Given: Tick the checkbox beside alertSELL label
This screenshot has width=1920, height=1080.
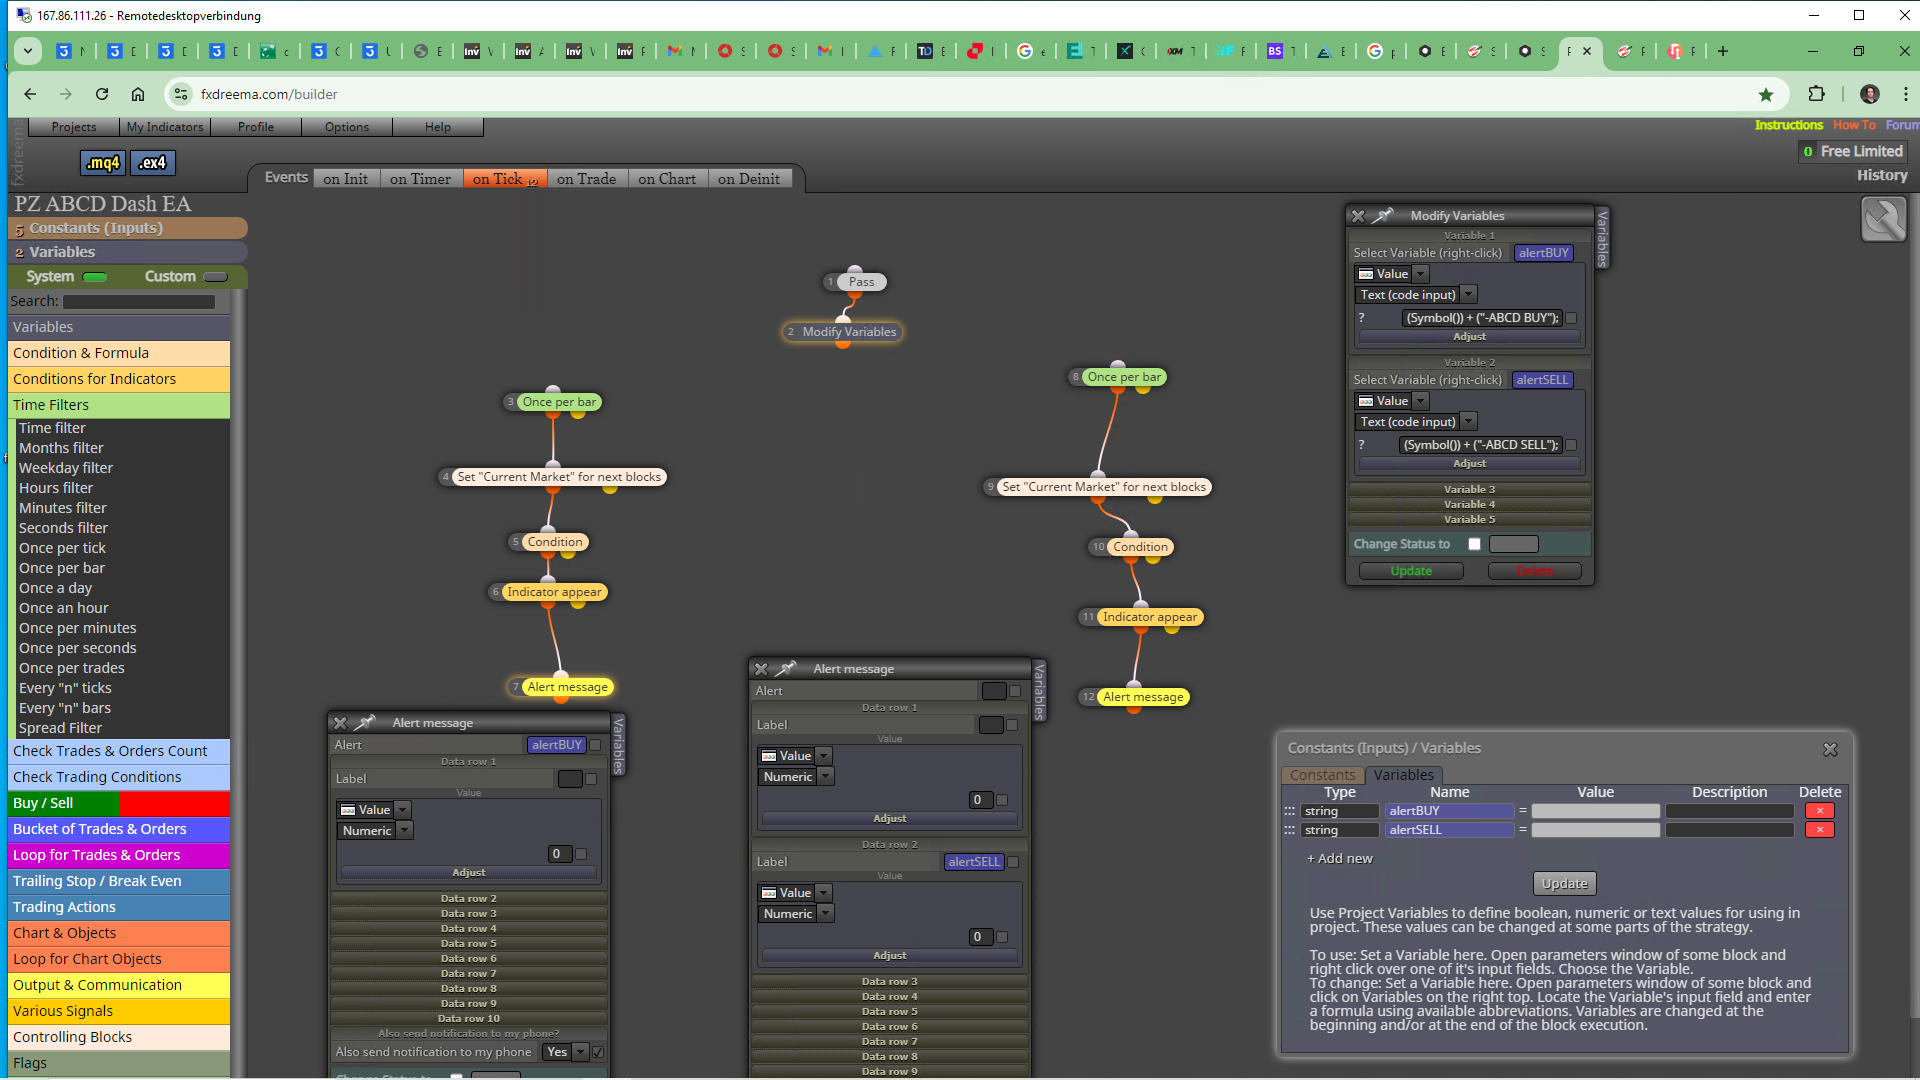Looking at the screenshot, I should coord(1013,862).
